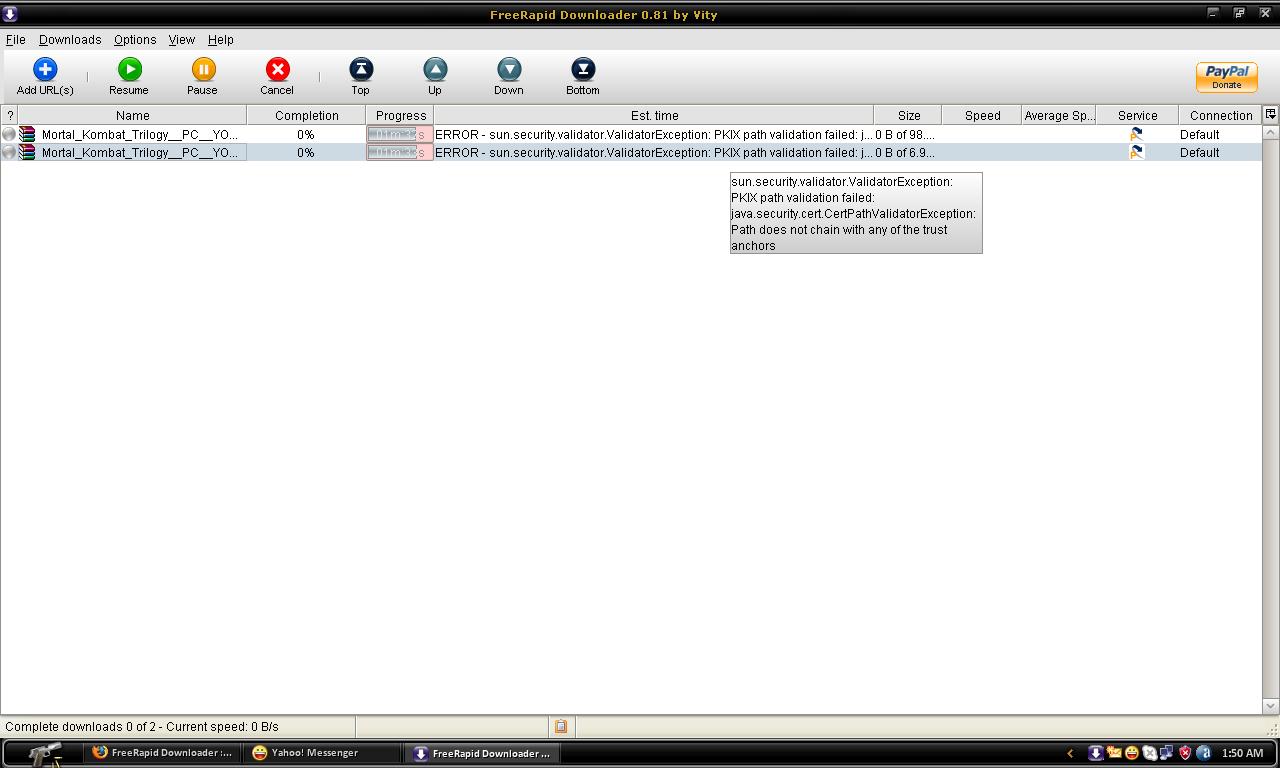Expand the Options menu
This screenshot has height=768, width=1280.
pos(135,40)
